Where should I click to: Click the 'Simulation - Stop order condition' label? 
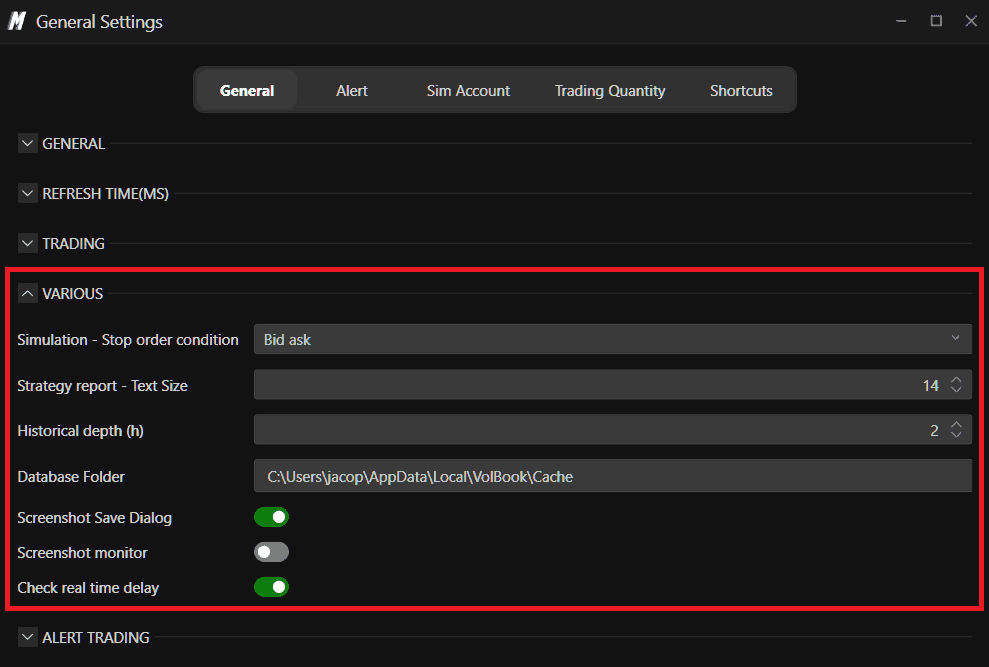[128, 339]
